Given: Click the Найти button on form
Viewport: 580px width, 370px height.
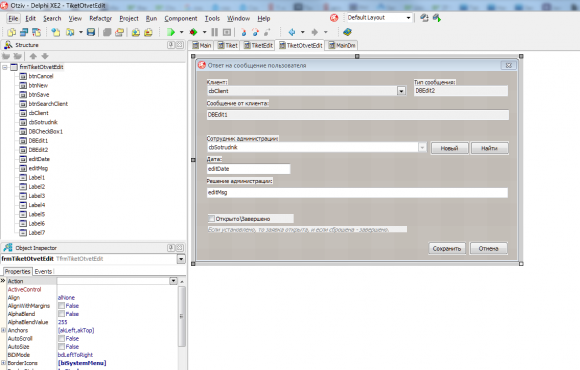Looking at the screenshot, I should tap(489, 148).
